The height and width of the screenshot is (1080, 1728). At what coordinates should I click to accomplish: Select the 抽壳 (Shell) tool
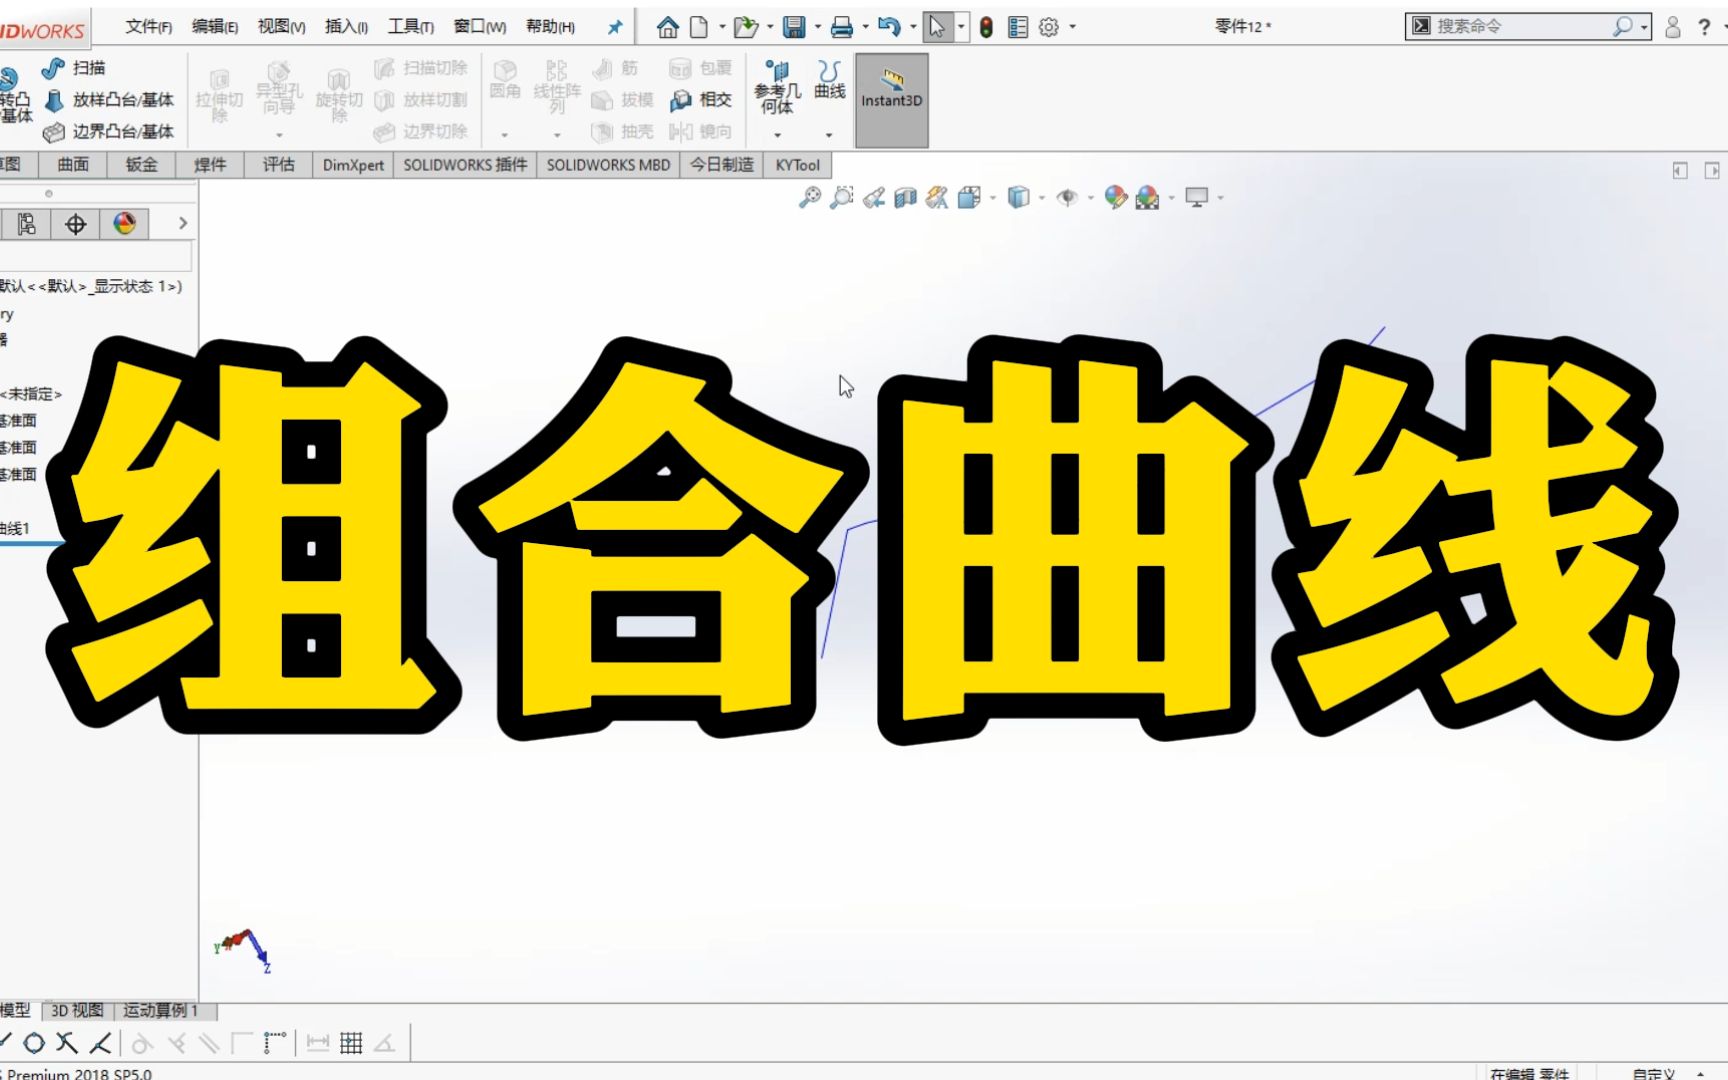click(624, 131)
